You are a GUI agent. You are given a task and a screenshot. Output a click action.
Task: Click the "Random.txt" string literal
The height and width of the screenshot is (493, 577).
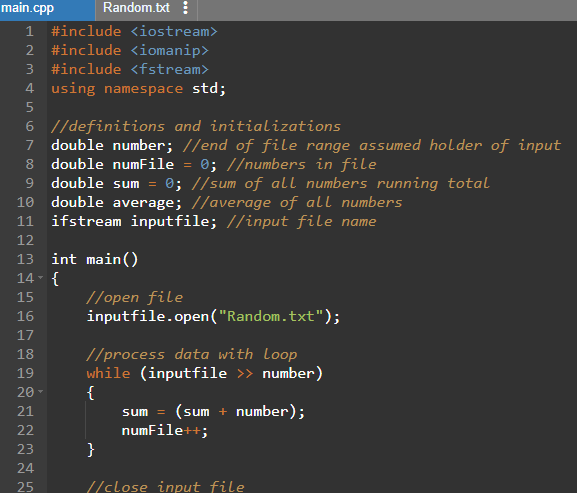pos(271,316)
